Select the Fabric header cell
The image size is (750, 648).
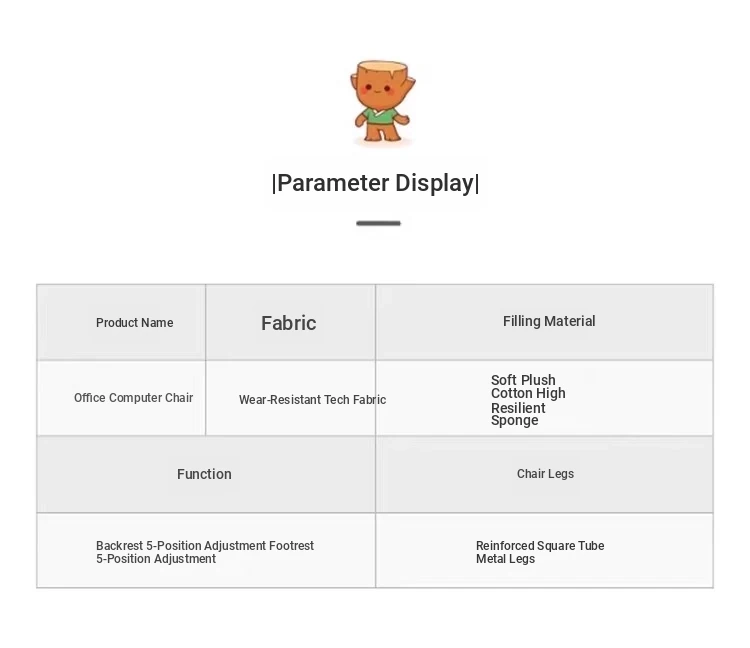(289, 323)
